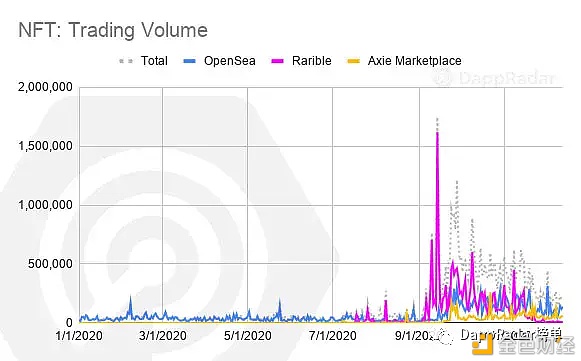Click the magenta Rarible legend swatch
This screenshot has width=581, height=361.
click(278, 61)
